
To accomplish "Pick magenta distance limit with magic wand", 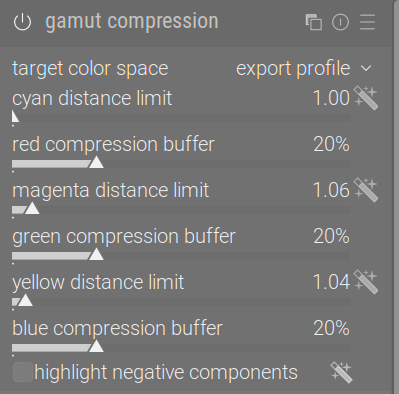I will tap(366, 190).
